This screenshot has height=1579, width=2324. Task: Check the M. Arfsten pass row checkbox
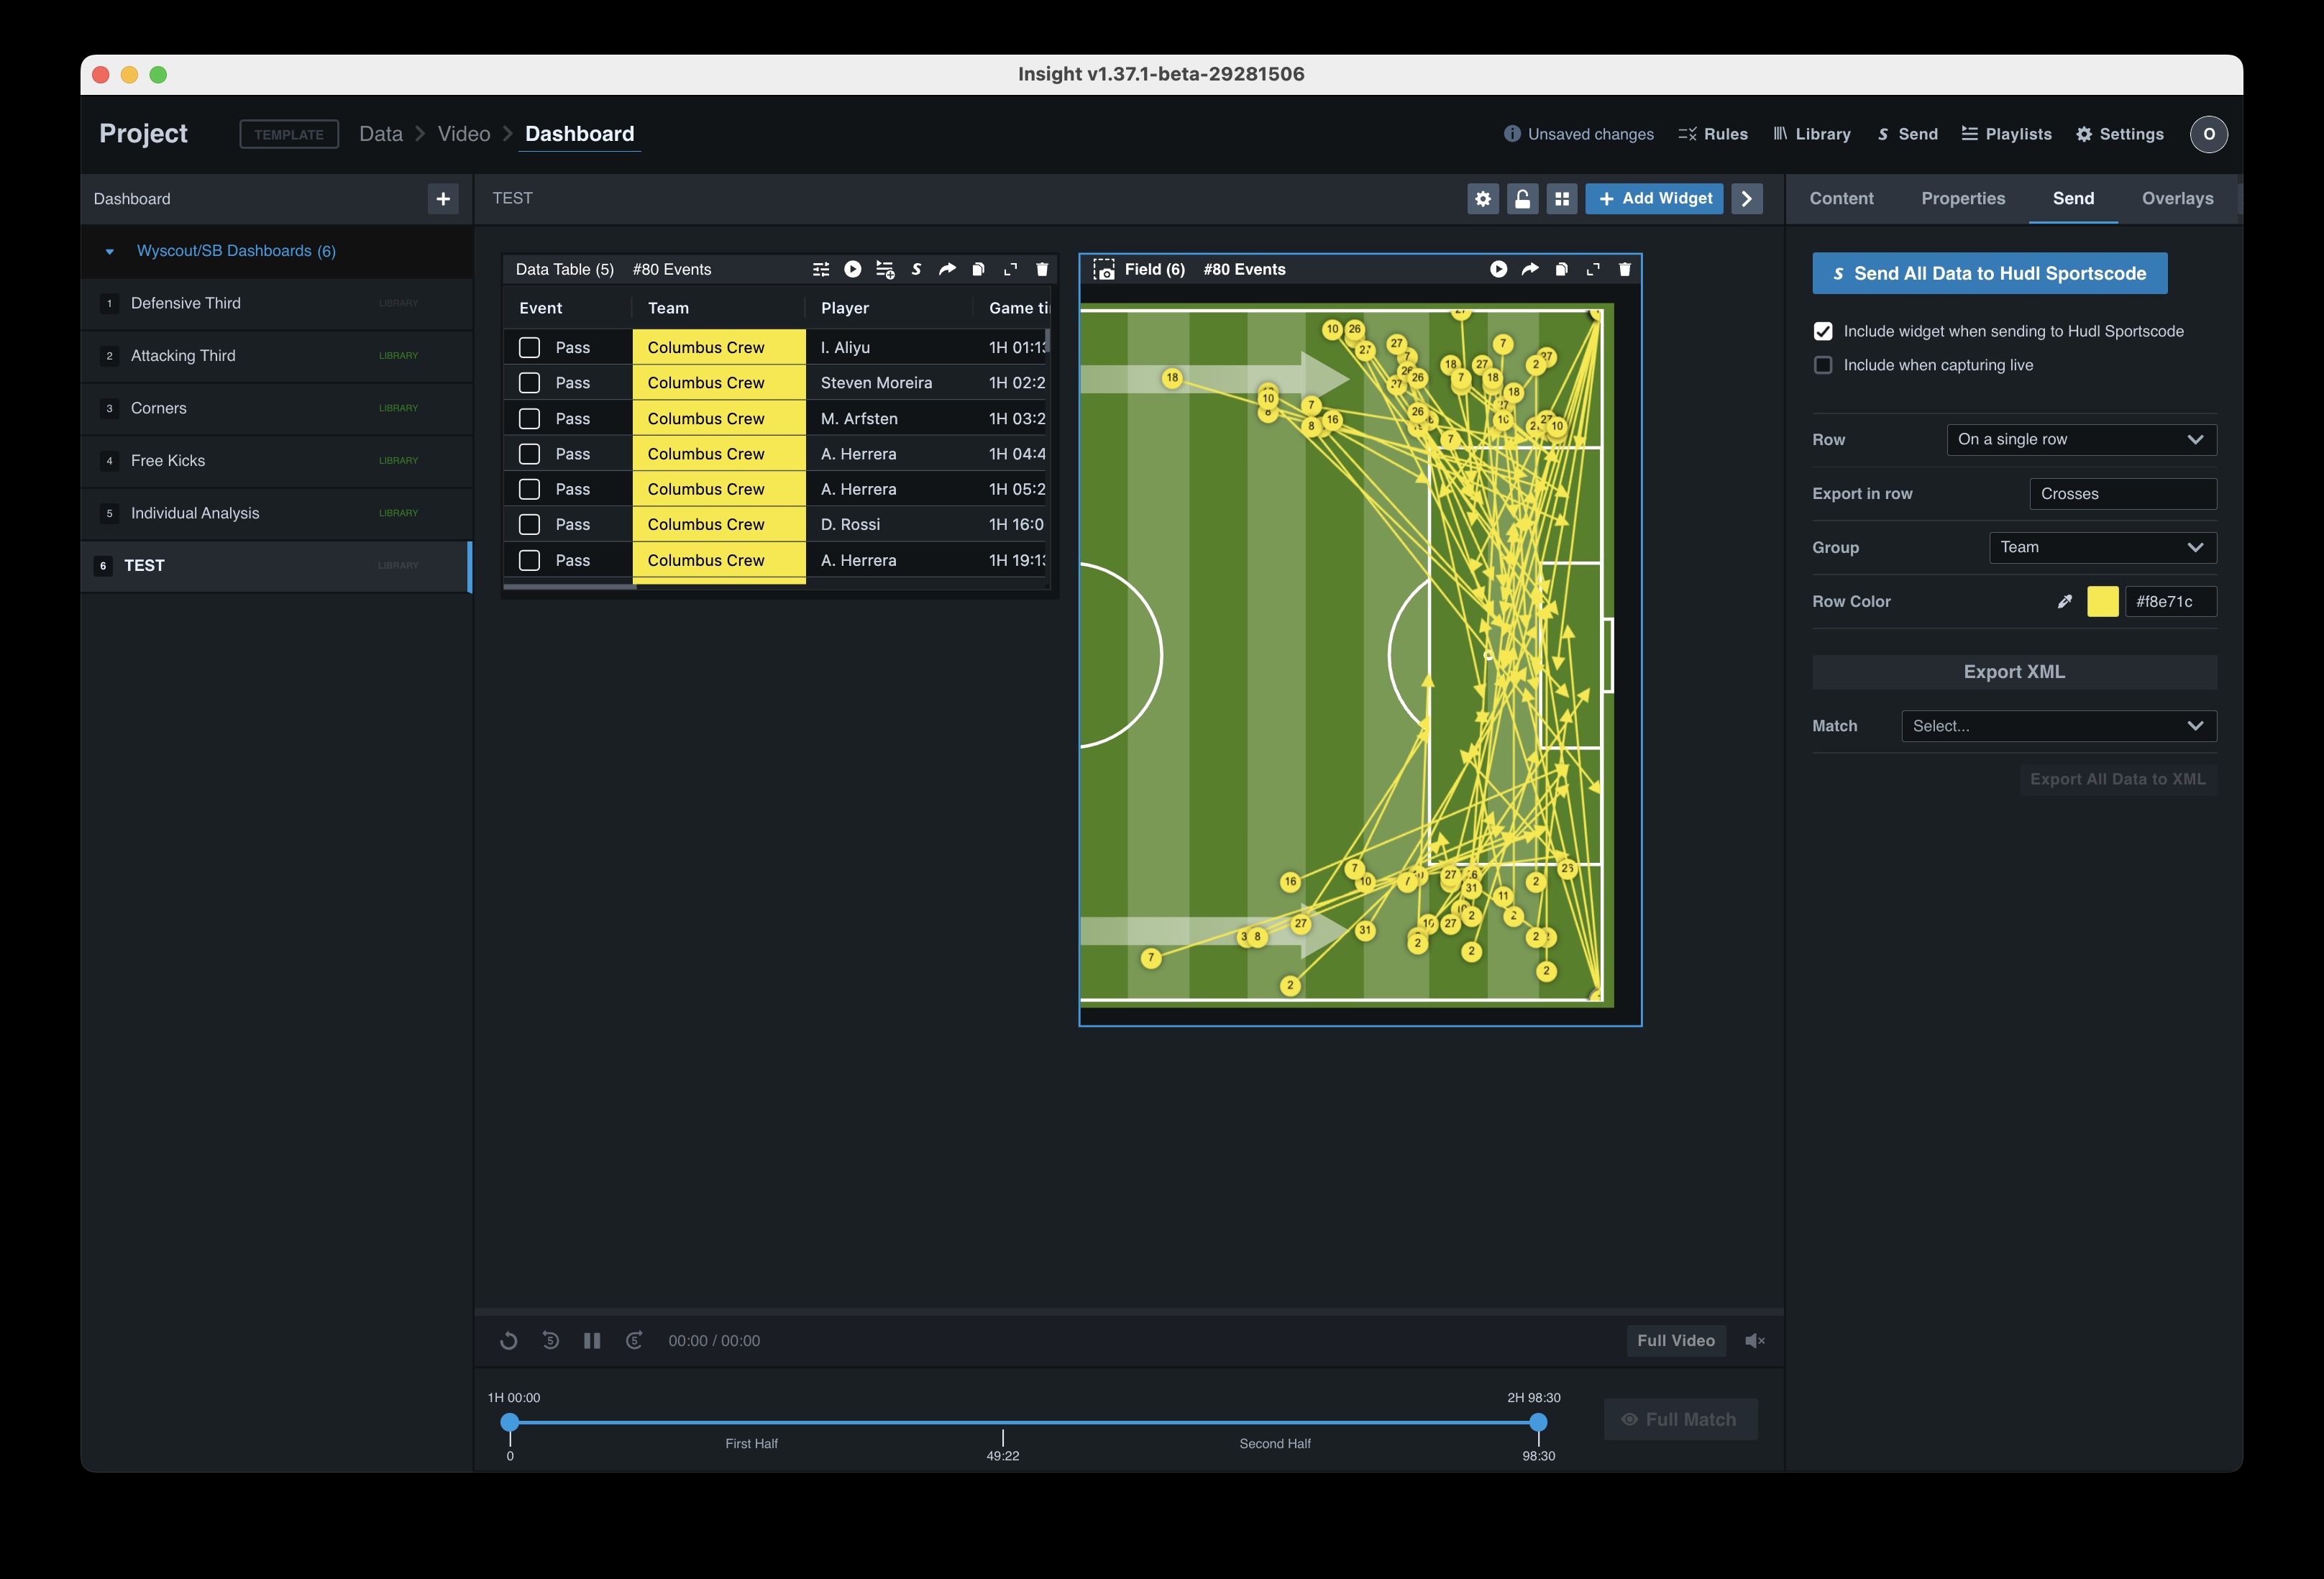[x=529, y=418]
